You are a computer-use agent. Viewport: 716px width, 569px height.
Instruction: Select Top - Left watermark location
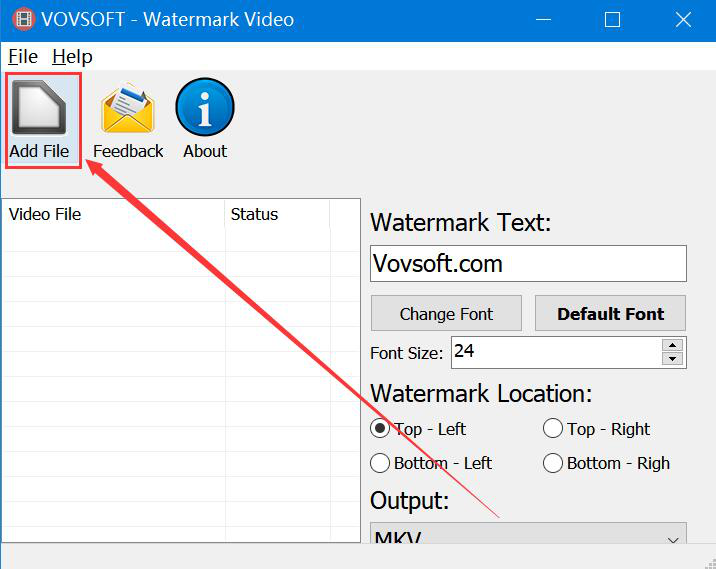coord(380,429)
